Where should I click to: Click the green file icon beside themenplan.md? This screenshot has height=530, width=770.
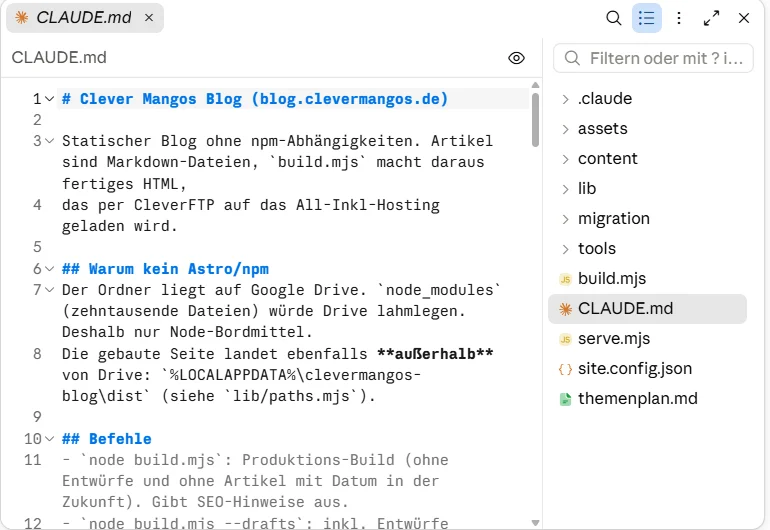(x=565, y=399)
